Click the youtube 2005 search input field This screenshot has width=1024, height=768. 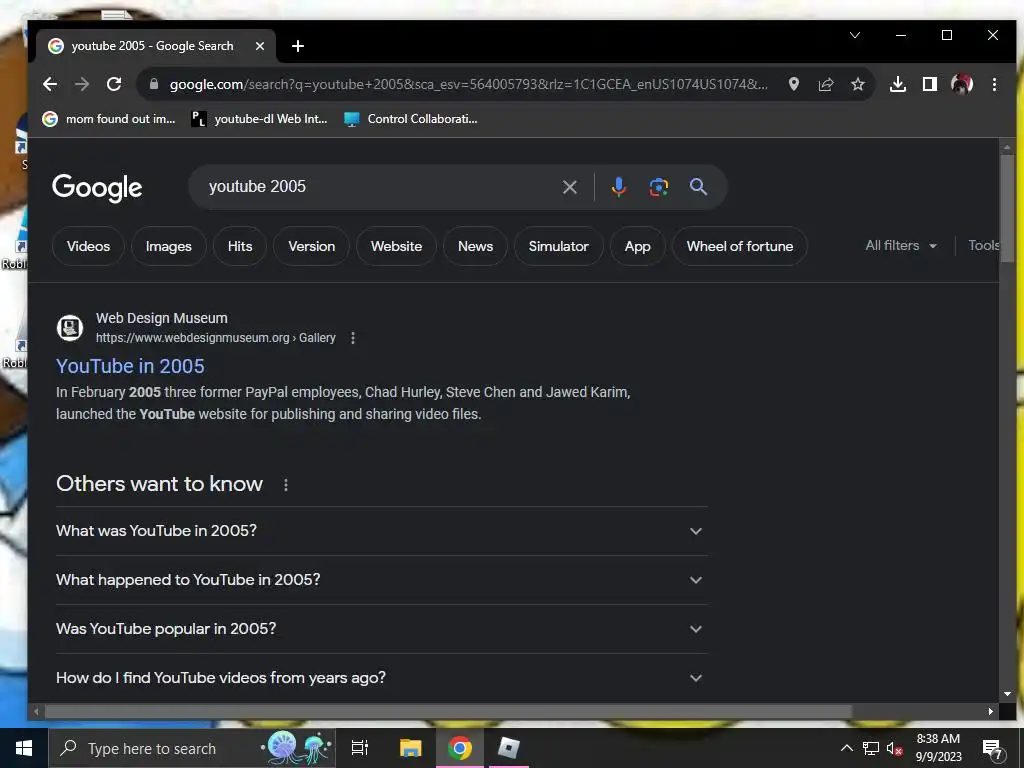[379, 187]
